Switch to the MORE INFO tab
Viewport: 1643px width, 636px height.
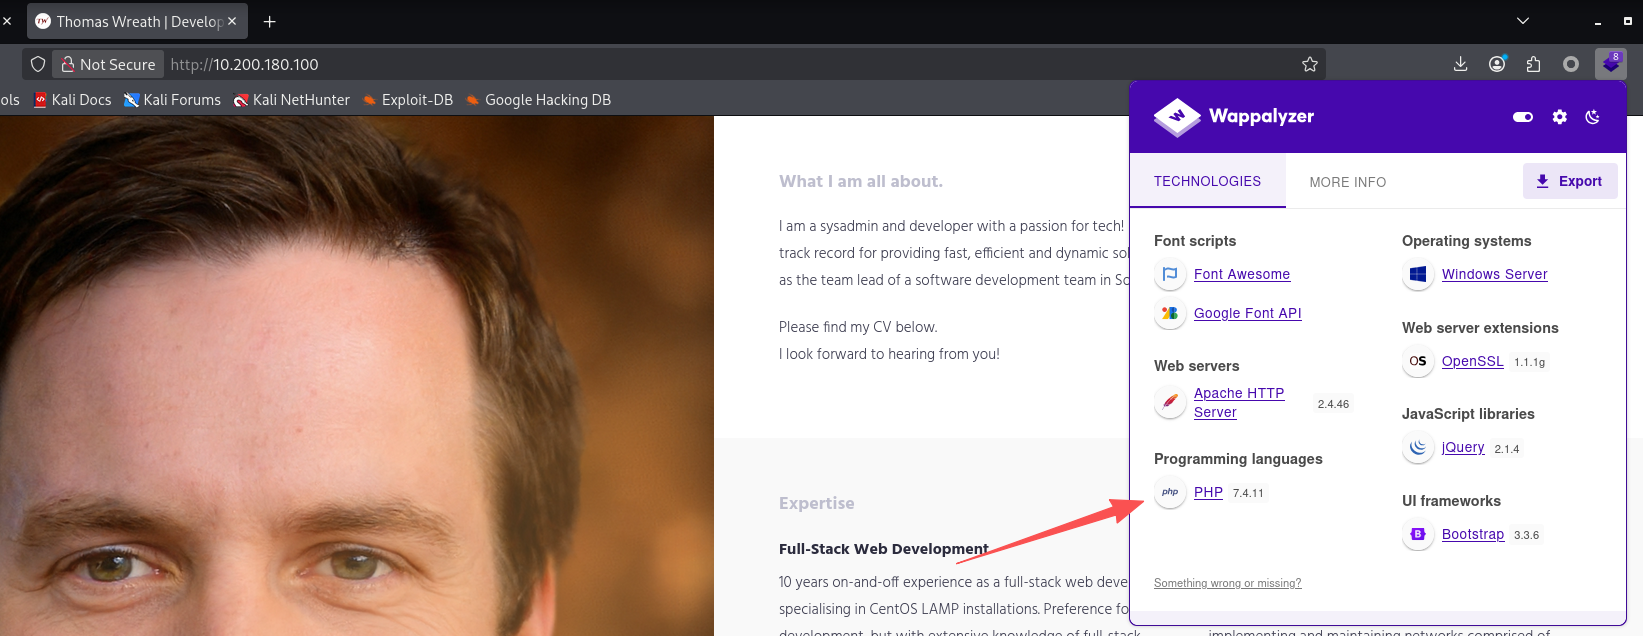coord(1347,182)
